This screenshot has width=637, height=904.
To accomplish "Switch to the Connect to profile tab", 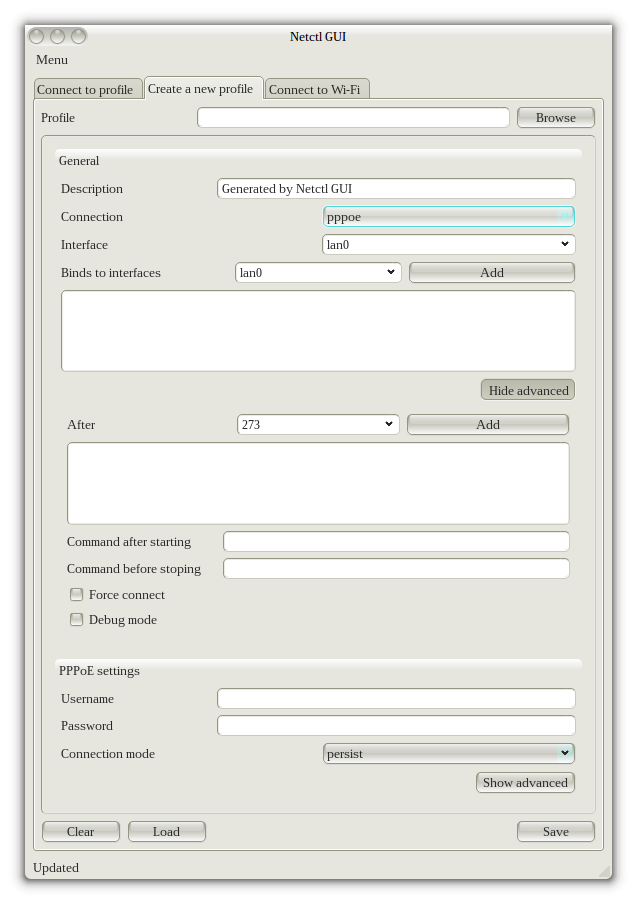I will pyautogui.click(x=85, y=90).
